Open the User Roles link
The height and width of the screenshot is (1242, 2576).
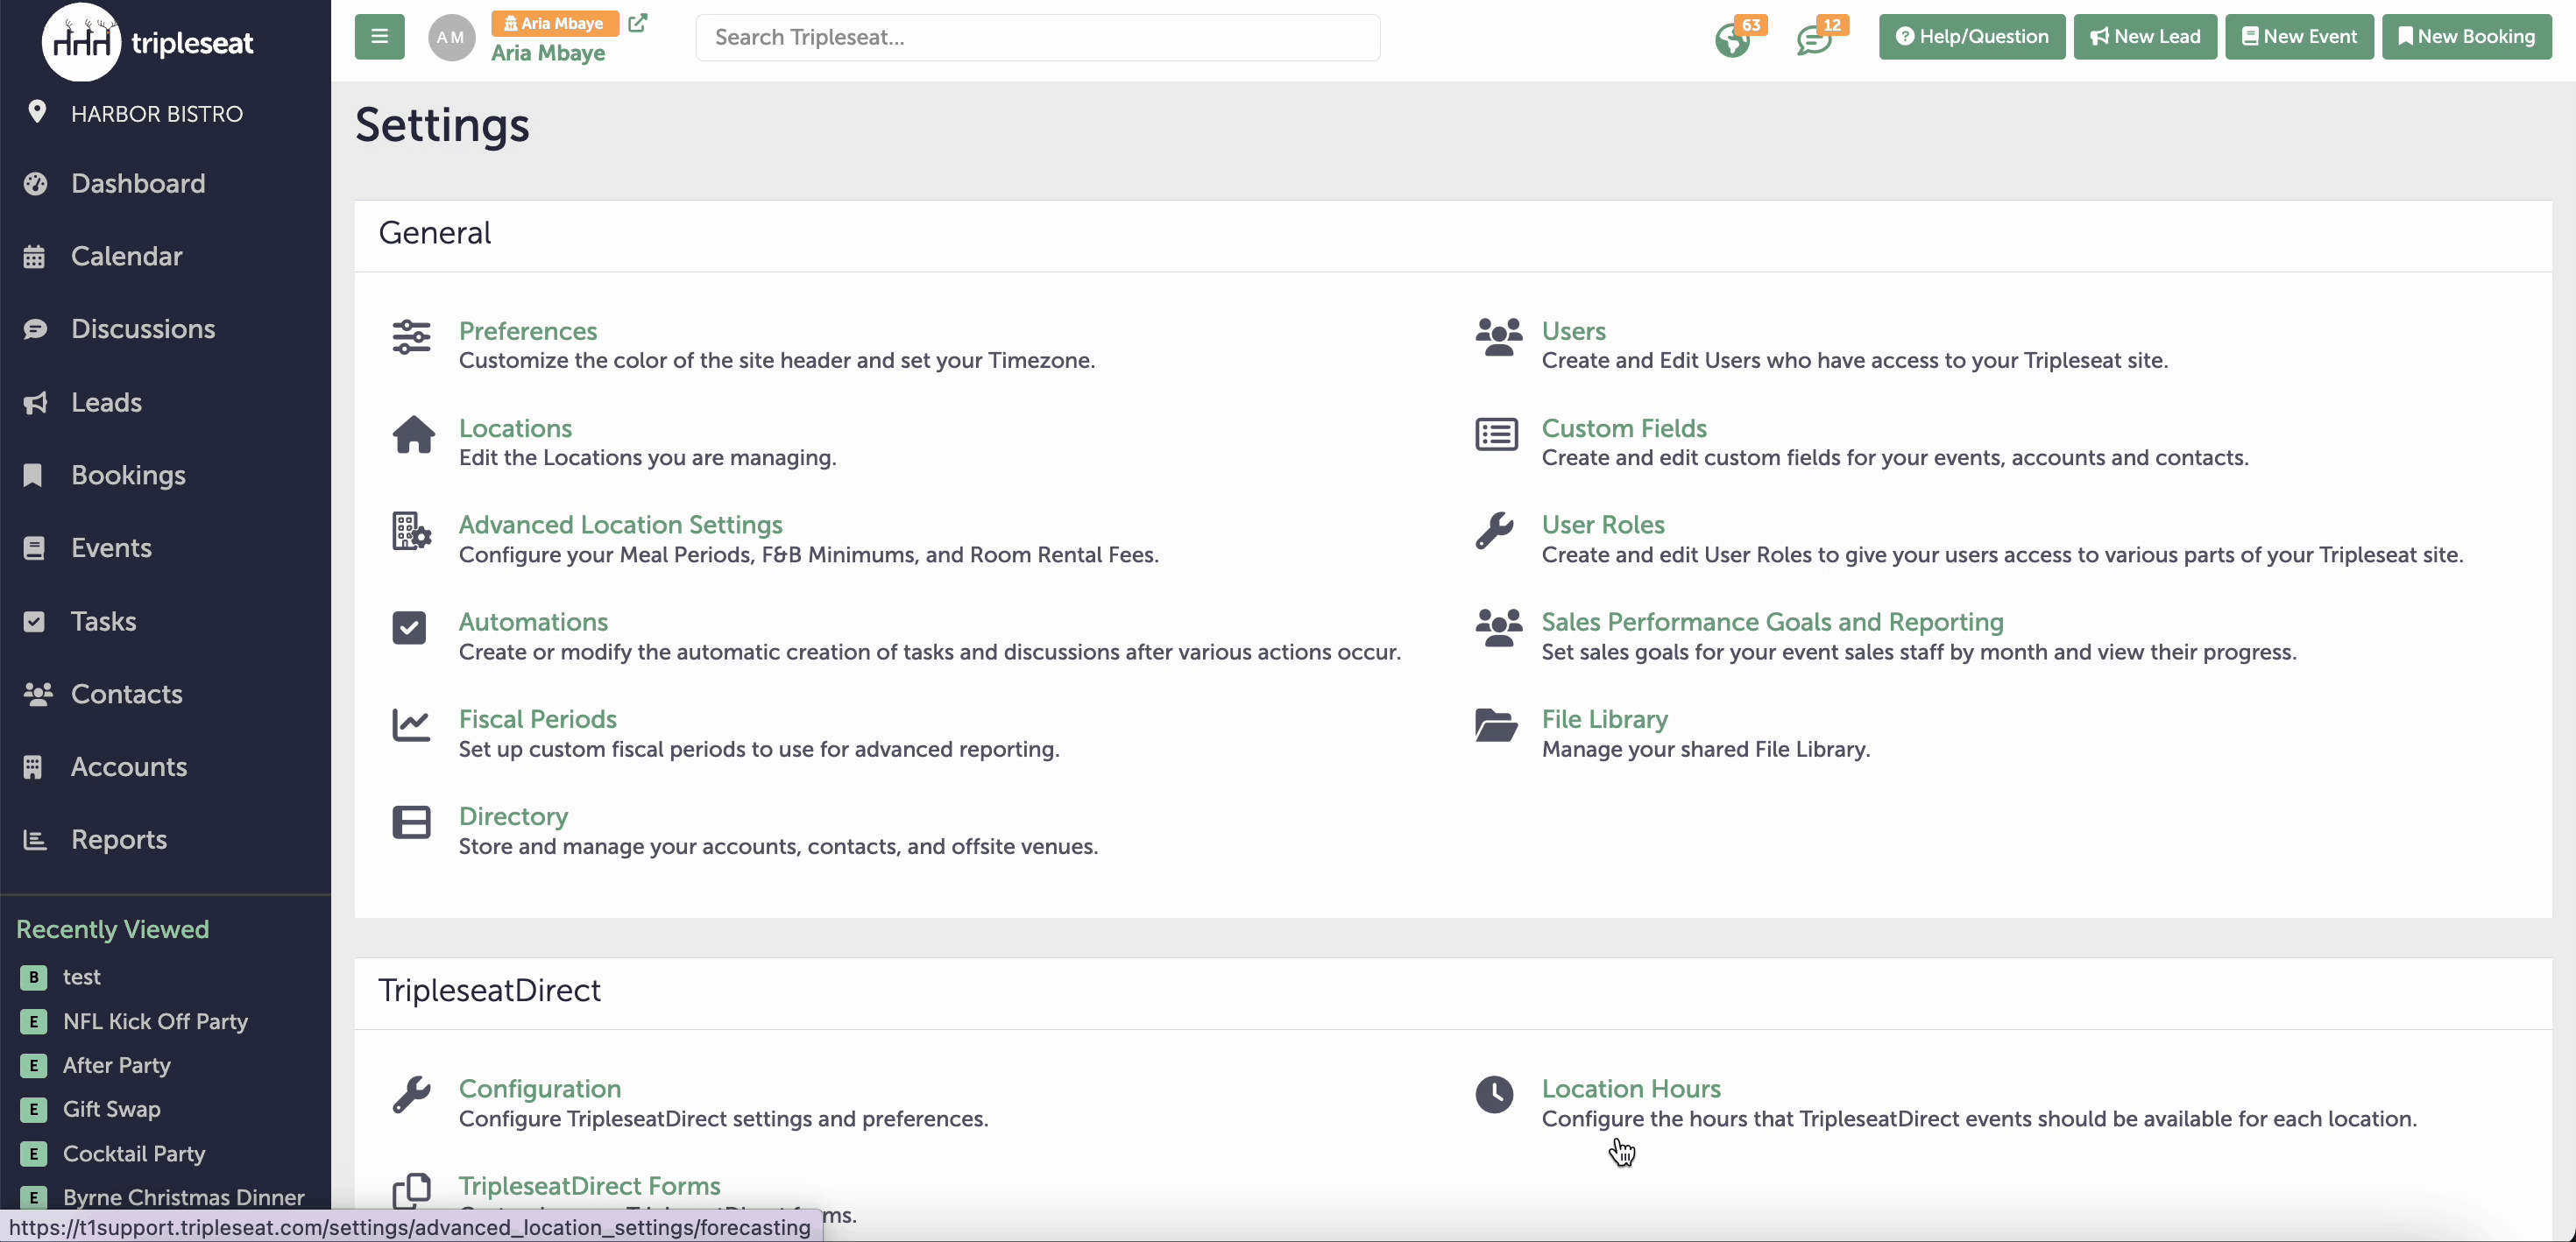point(1603,525)
